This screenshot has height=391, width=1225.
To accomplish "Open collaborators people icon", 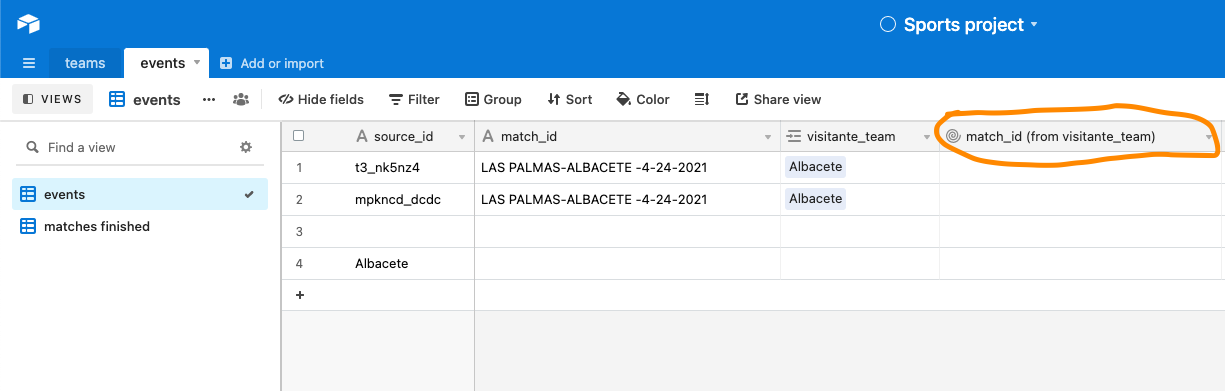I will (x=241, y=99).
